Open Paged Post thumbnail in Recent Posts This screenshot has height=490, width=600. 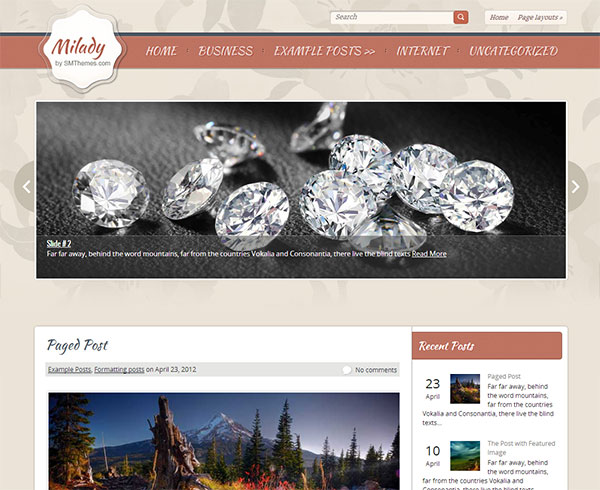465,389
